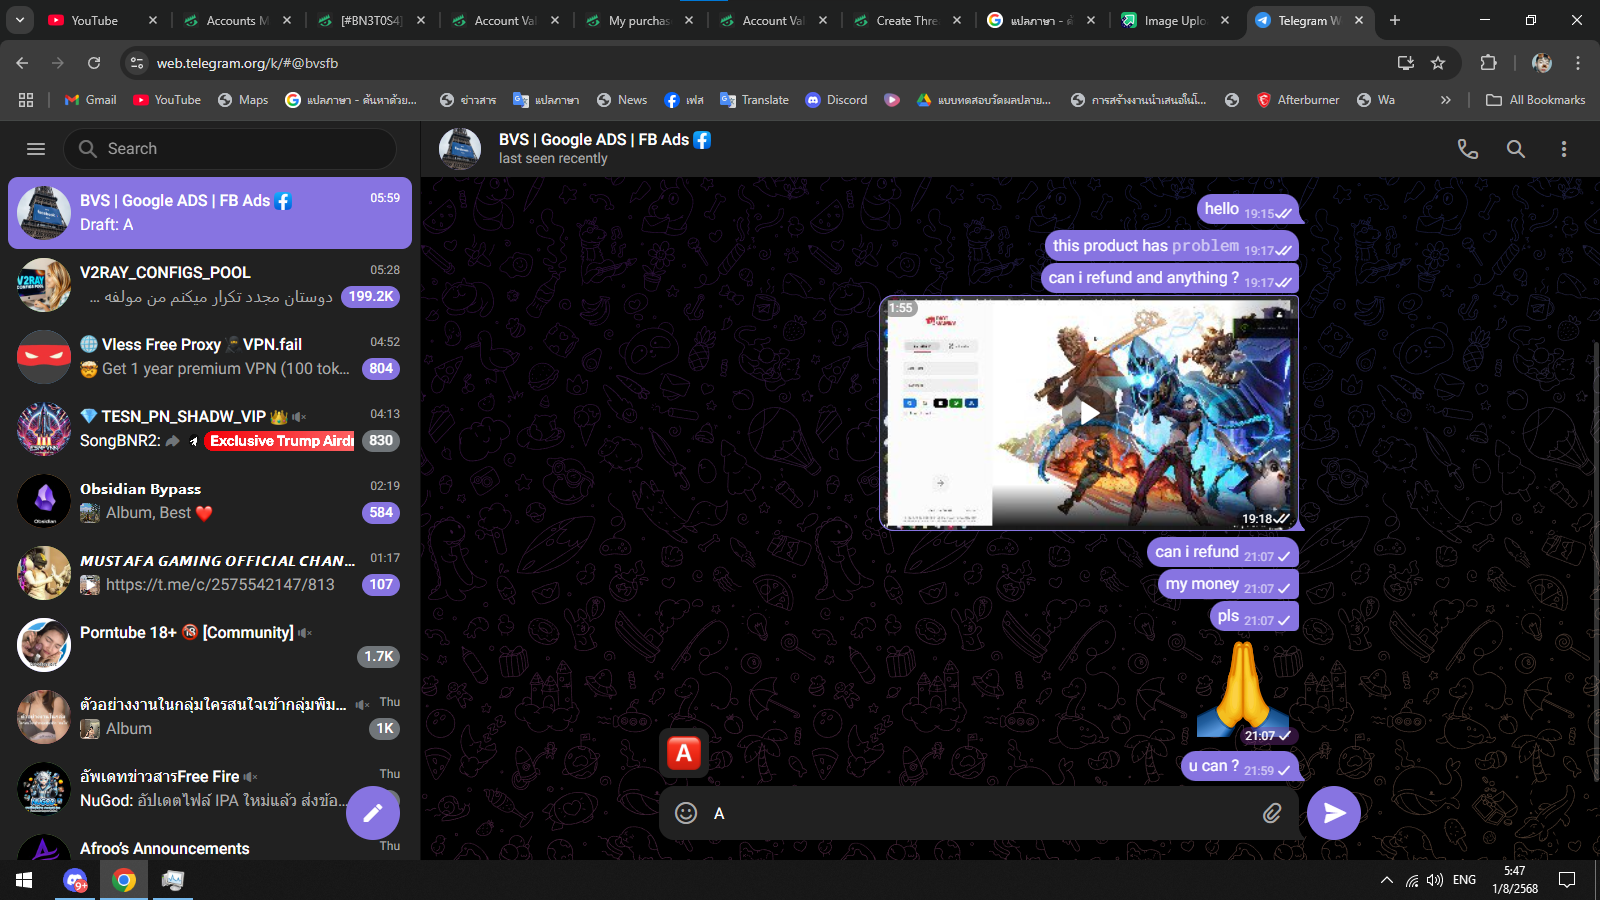
Task: Click the 'u can ?' message
Action: tap(1240, 766)
